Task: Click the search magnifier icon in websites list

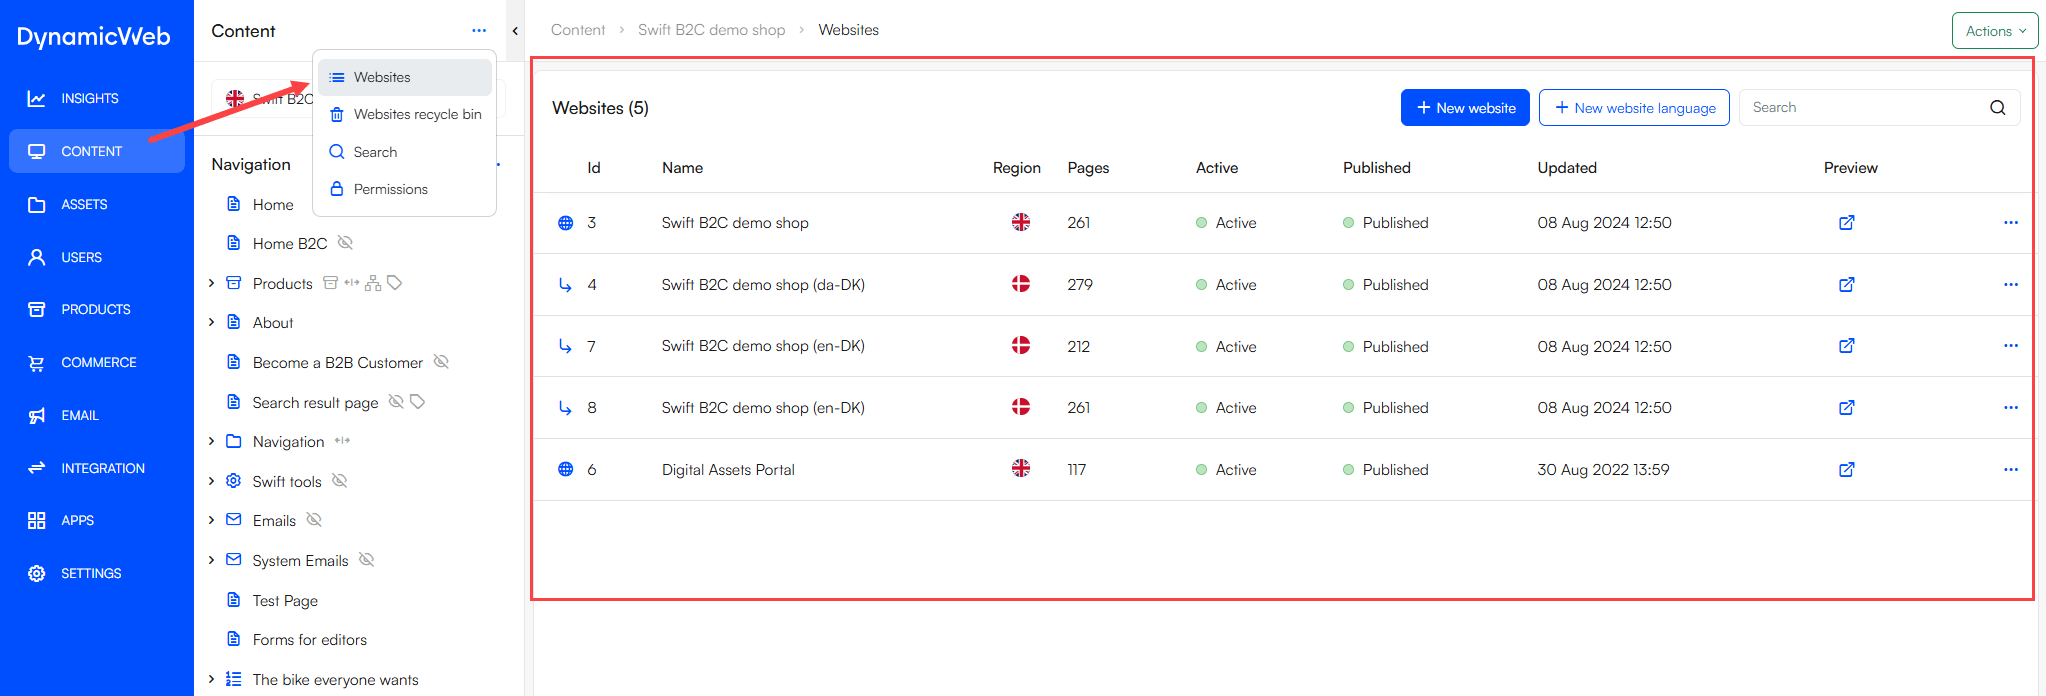Action: tap(1997, 107)
